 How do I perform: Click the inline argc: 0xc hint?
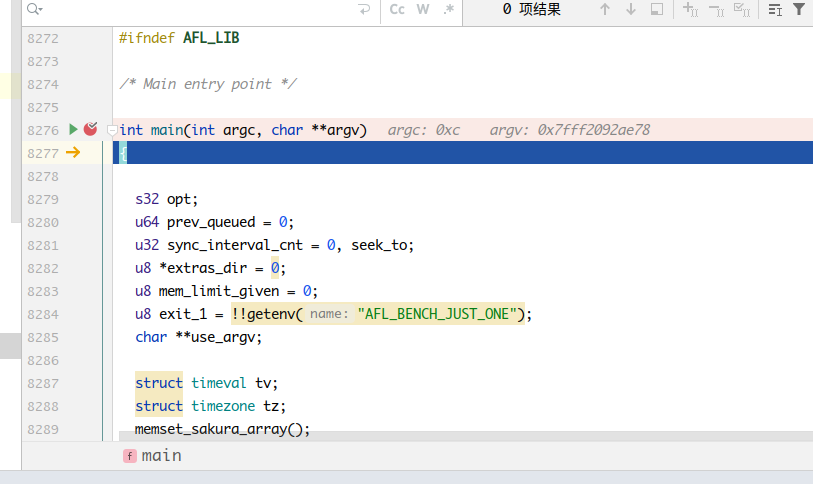[424, 130]
